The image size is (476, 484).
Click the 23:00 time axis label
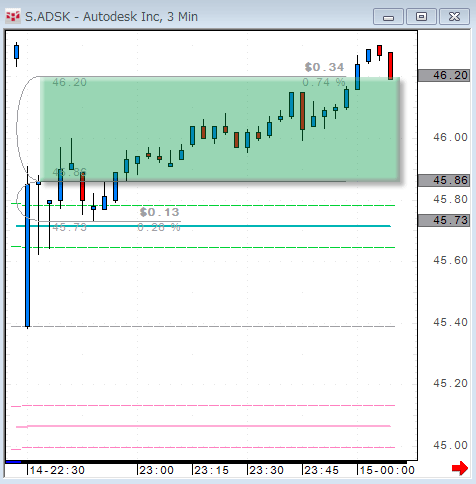pyautogui.click(x=156, y=470)
